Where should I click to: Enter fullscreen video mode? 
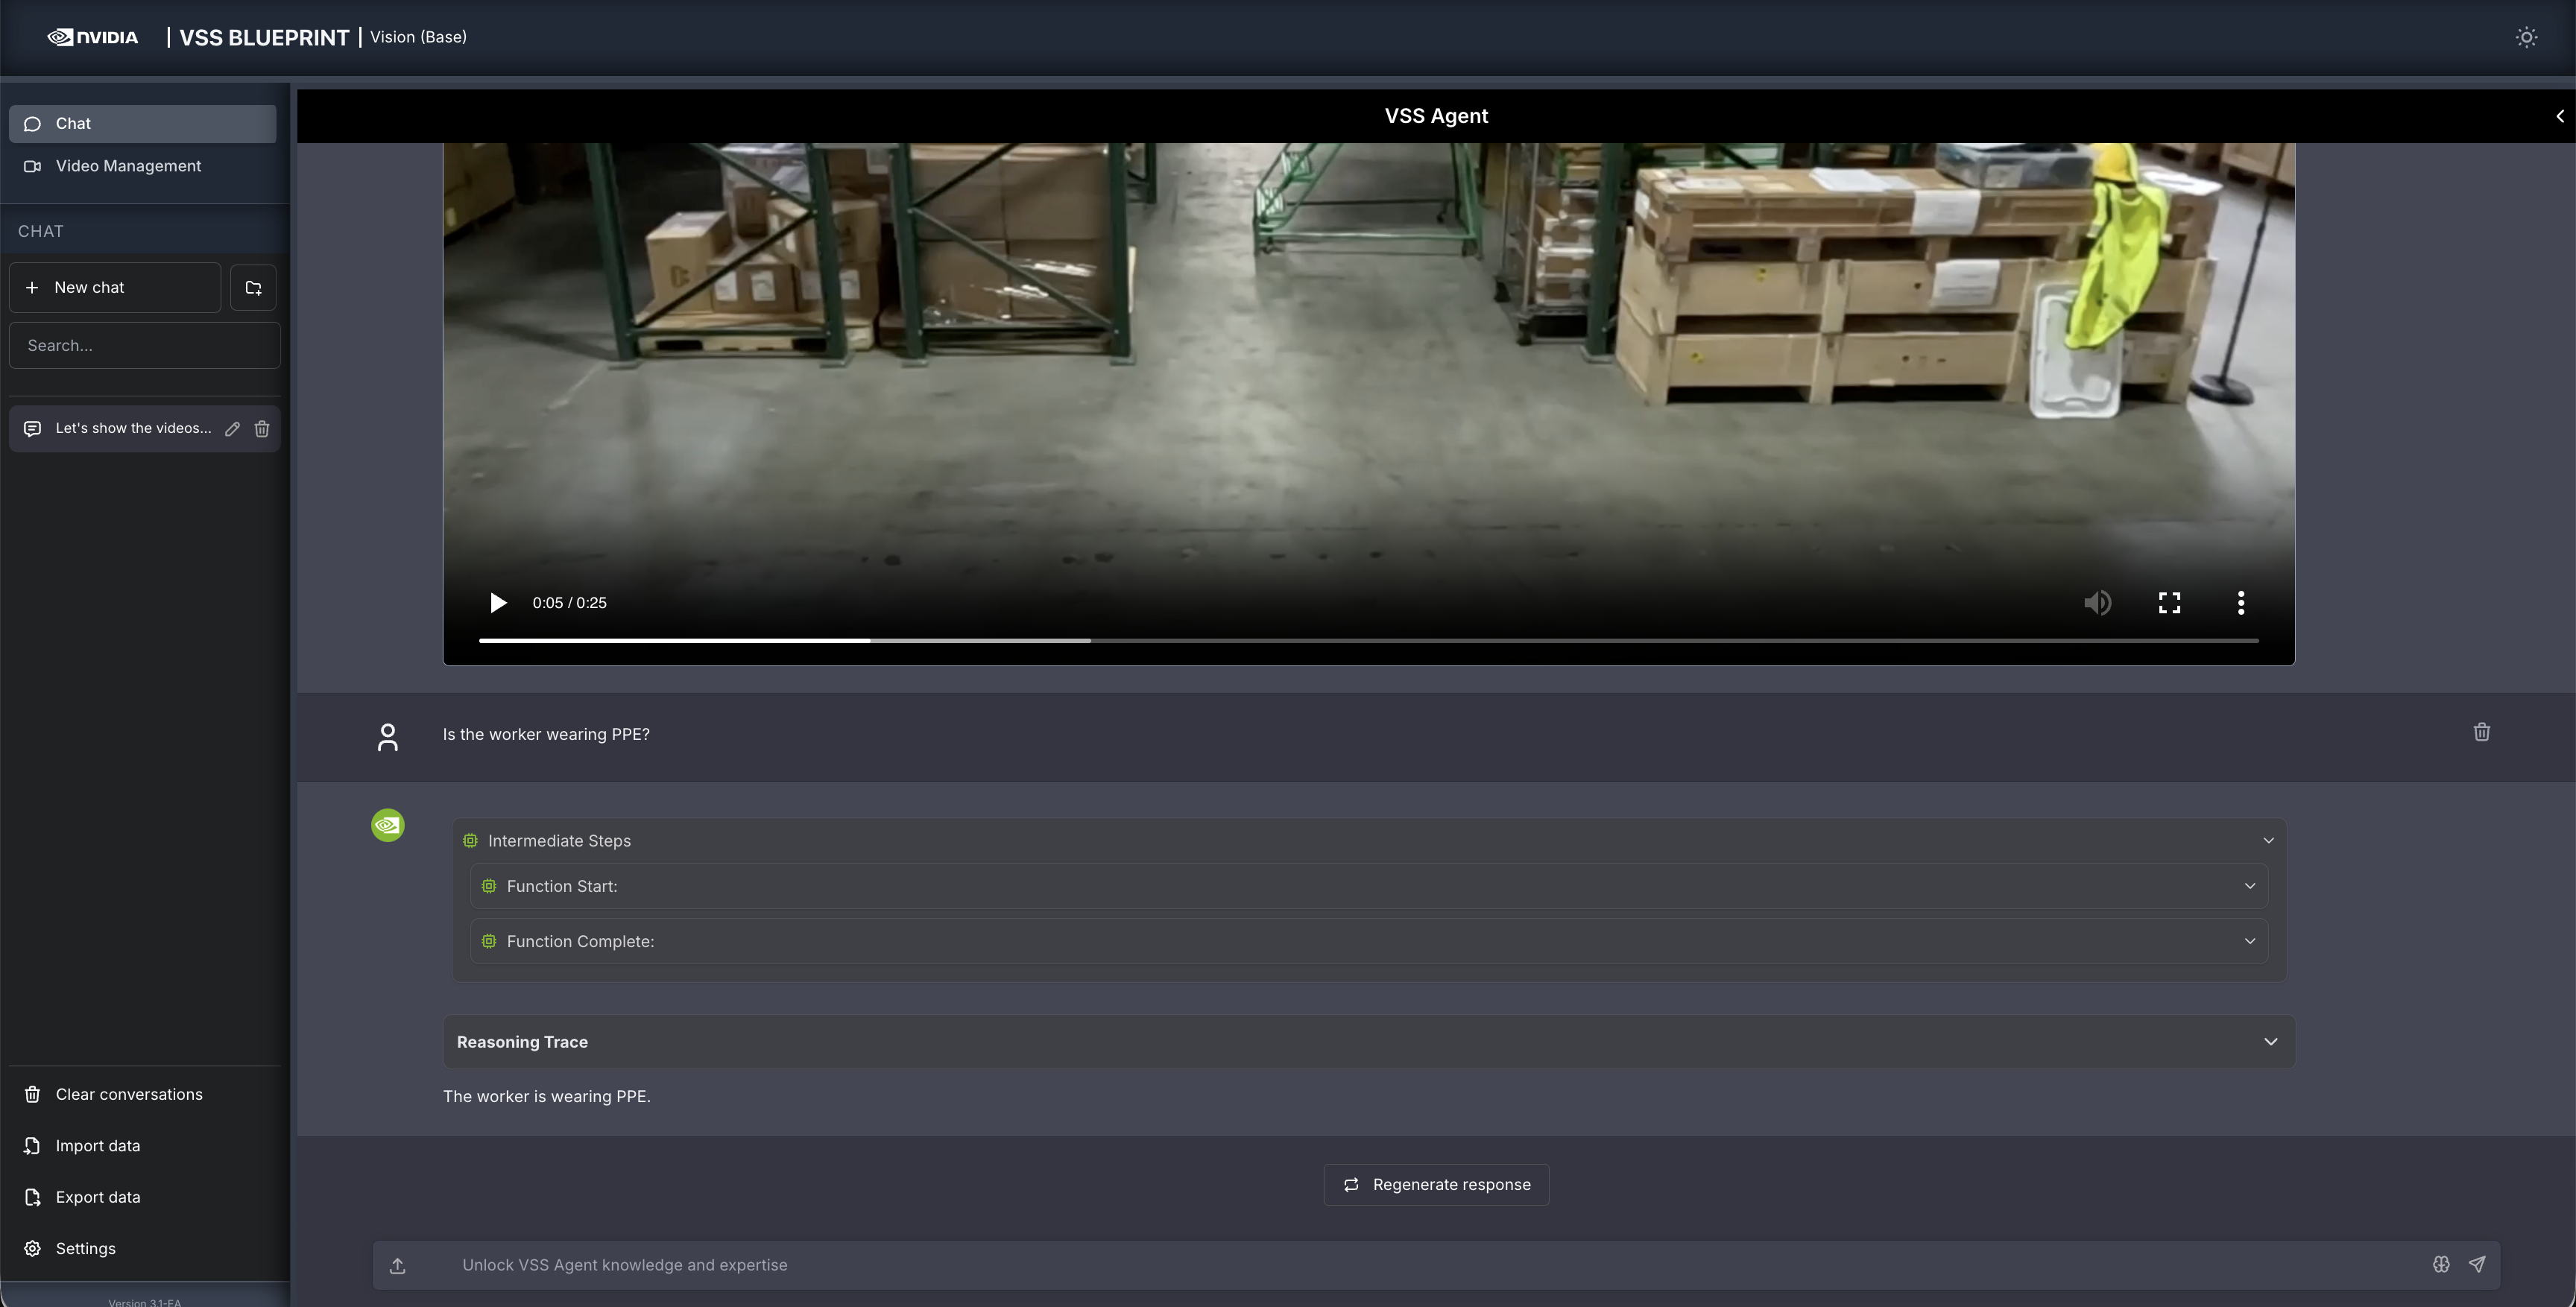click(x=2169, y=602)
